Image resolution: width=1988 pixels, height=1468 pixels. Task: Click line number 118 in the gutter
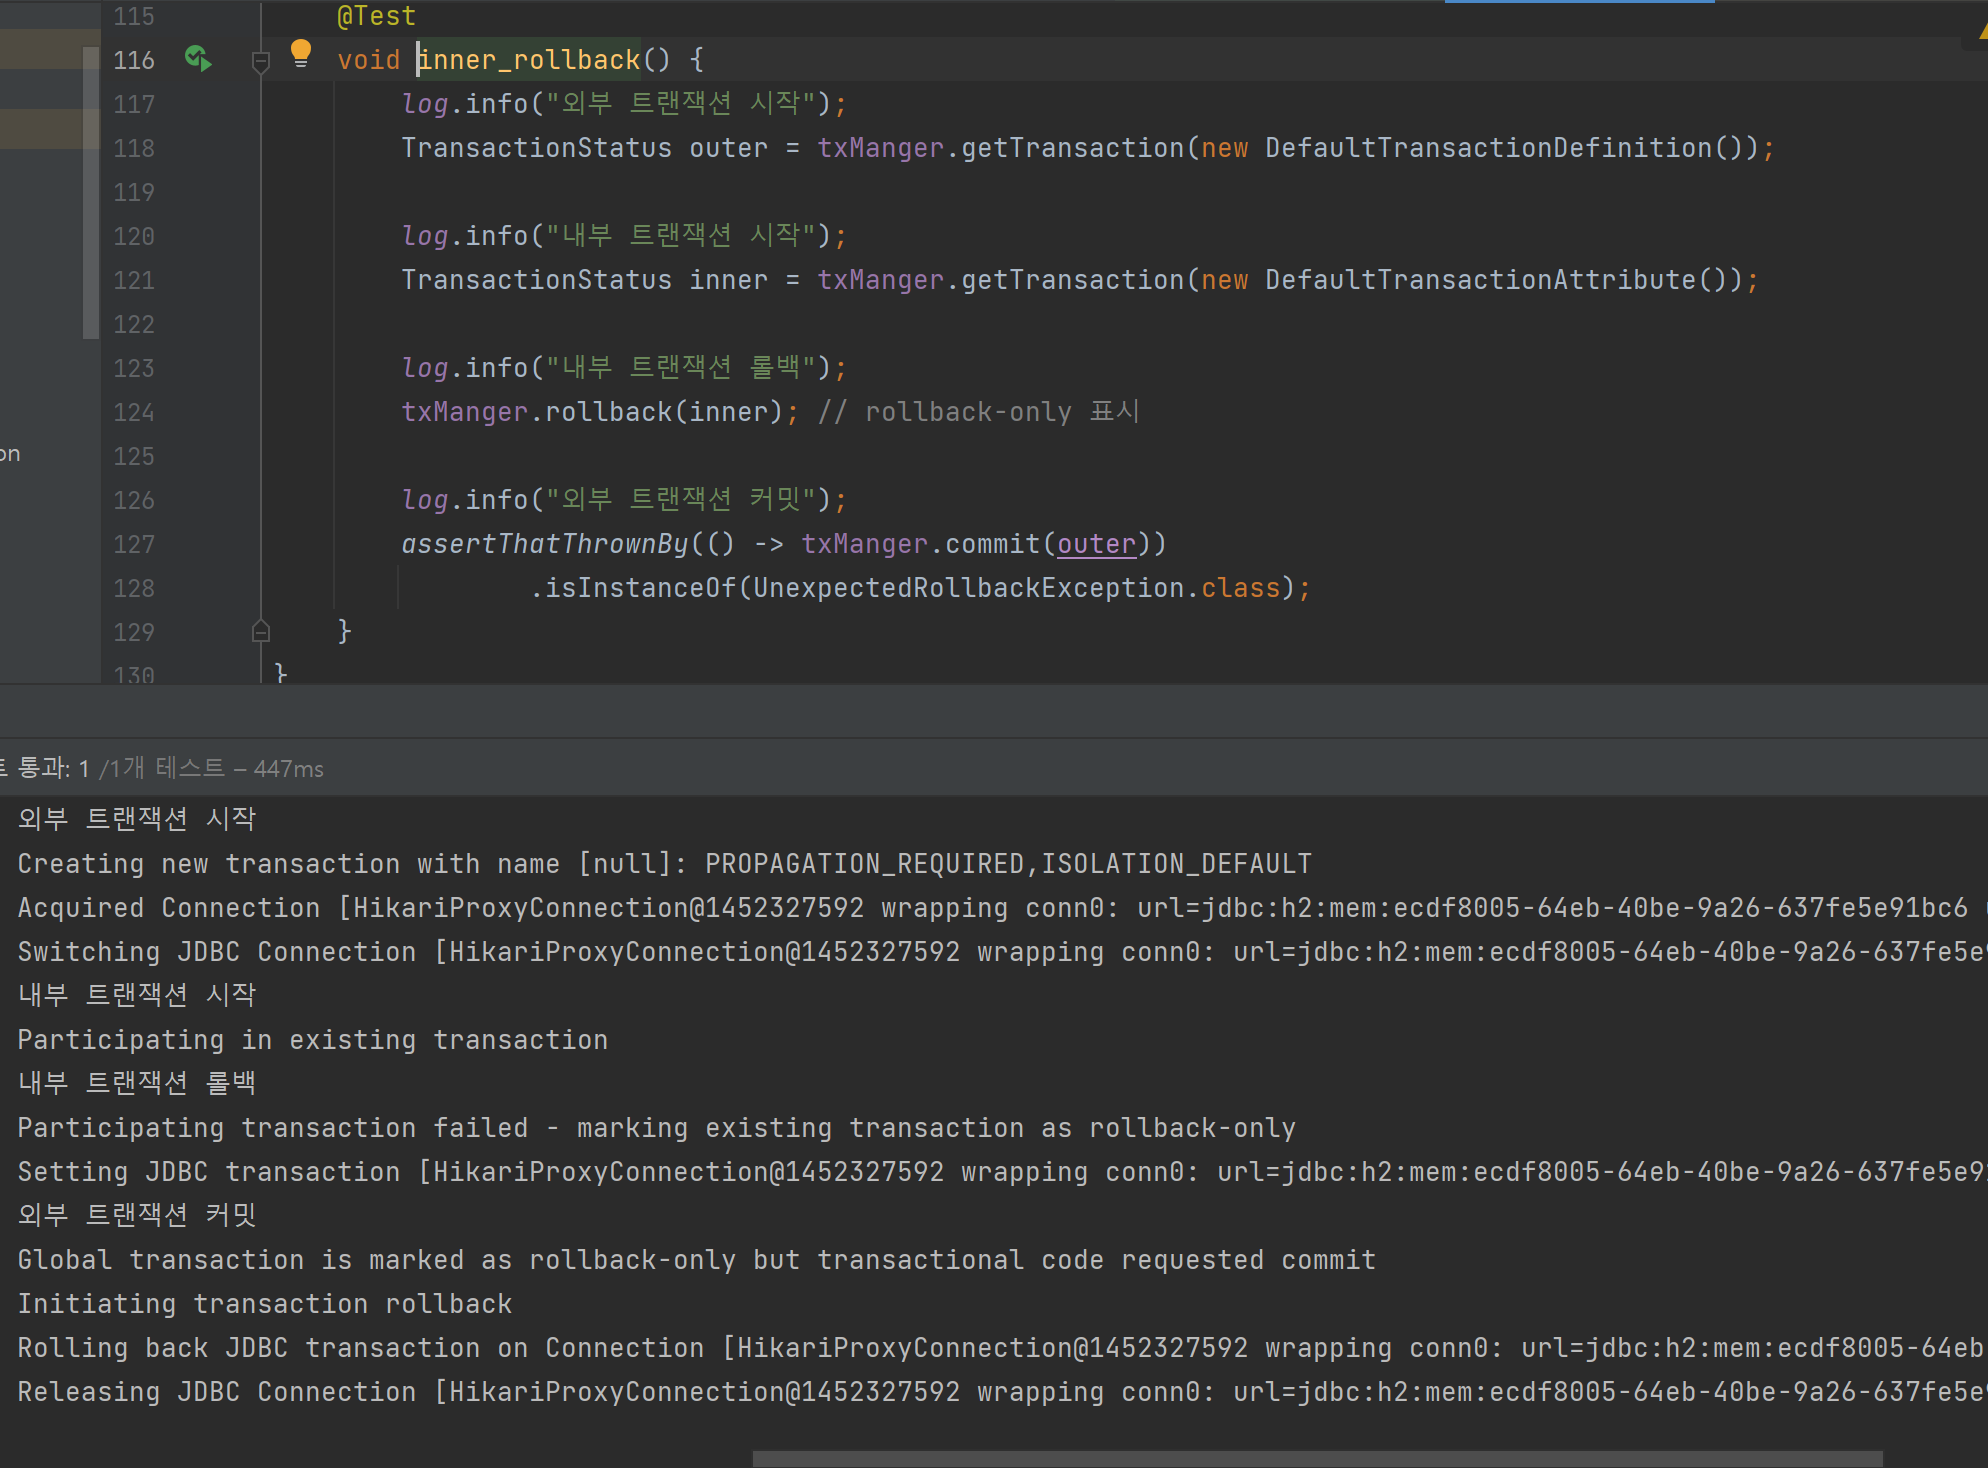[x=133, y=148]
